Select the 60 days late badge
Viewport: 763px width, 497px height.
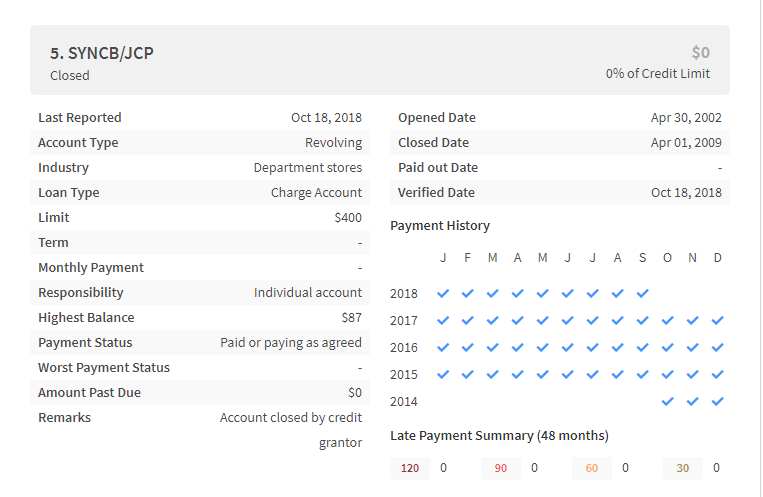592,468
